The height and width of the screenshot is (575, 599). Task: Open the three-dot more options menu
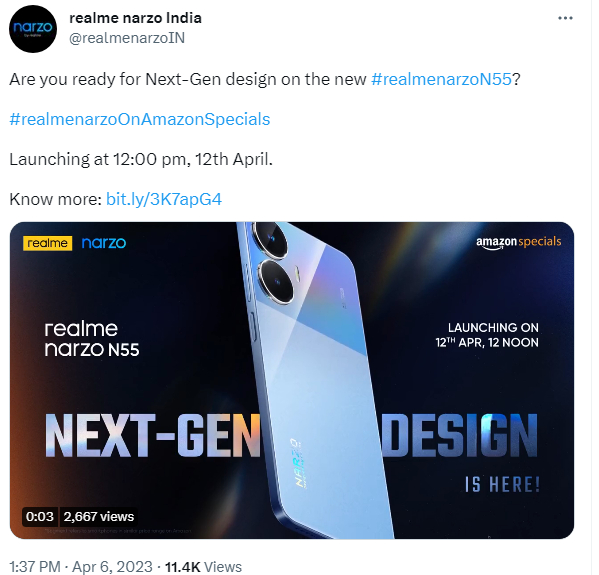[x=565, y=18]
